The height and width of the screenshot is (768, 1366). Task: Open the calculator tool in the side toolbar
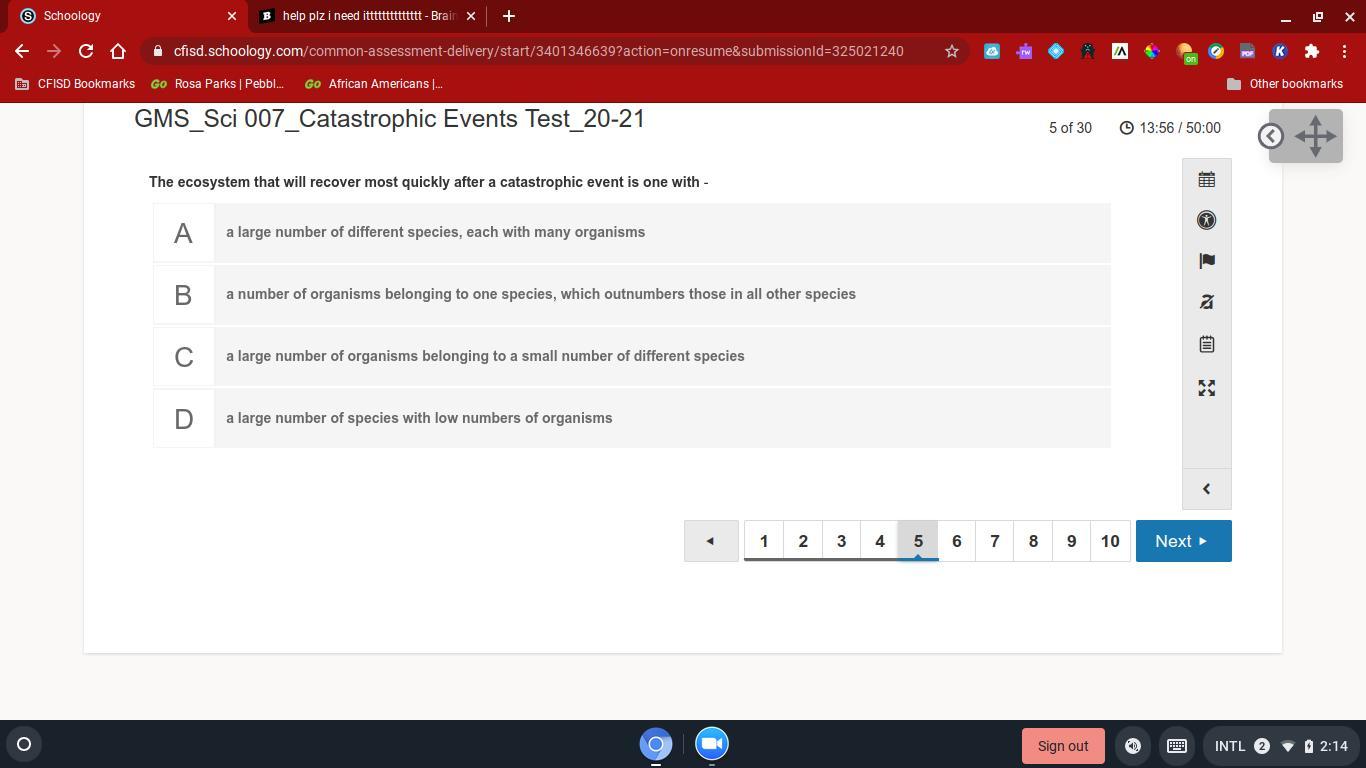tap(1206, 180)
